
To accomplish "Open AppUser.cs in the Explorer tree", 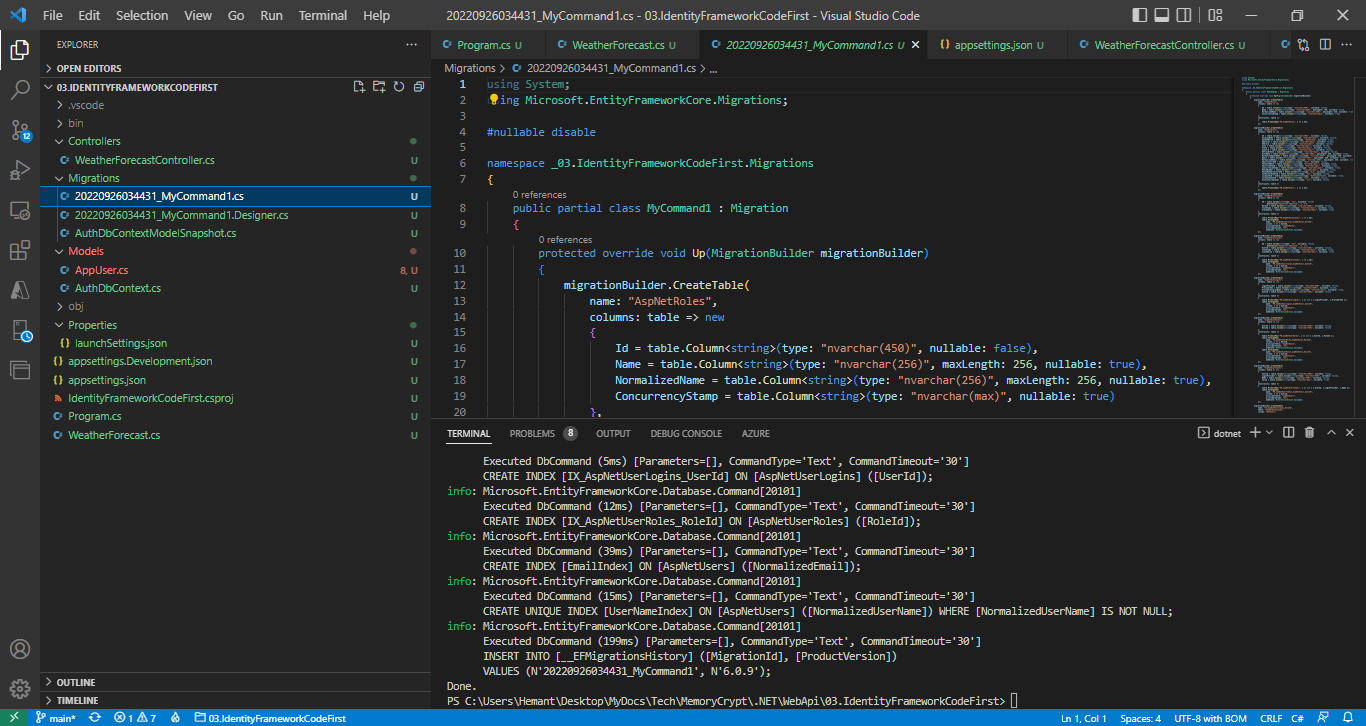I will pos(236,270).
